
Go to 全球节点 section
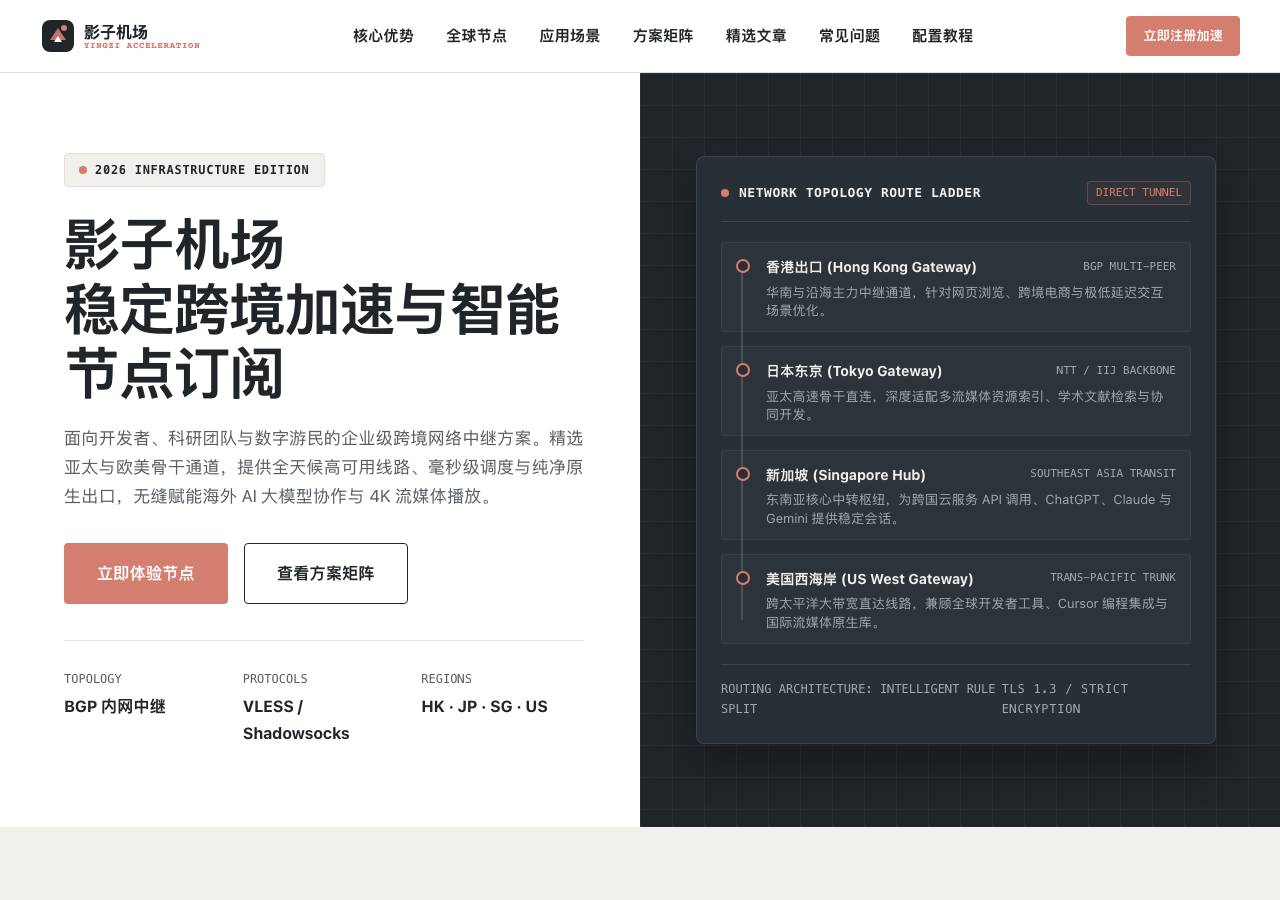[x=476, y=36]
